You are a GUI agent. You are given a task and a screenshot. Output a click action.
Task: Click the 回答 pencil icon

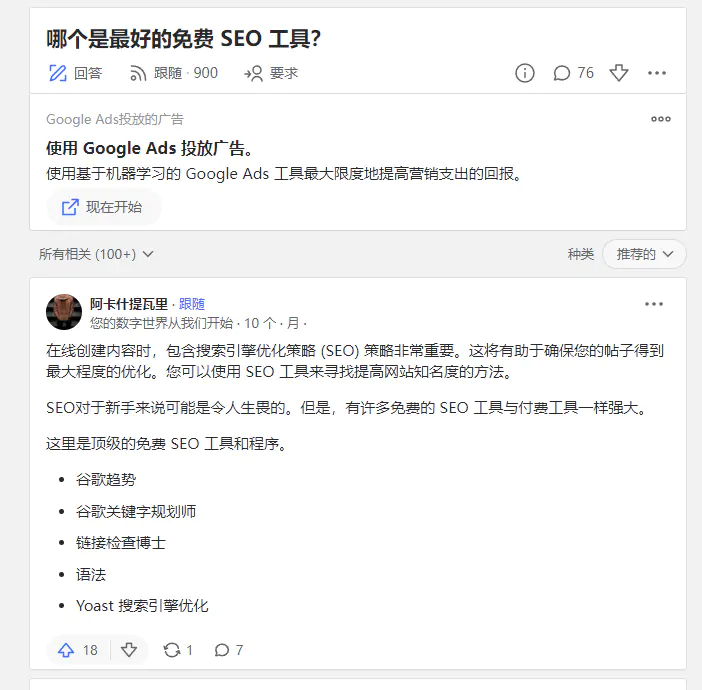pos(58,73)
